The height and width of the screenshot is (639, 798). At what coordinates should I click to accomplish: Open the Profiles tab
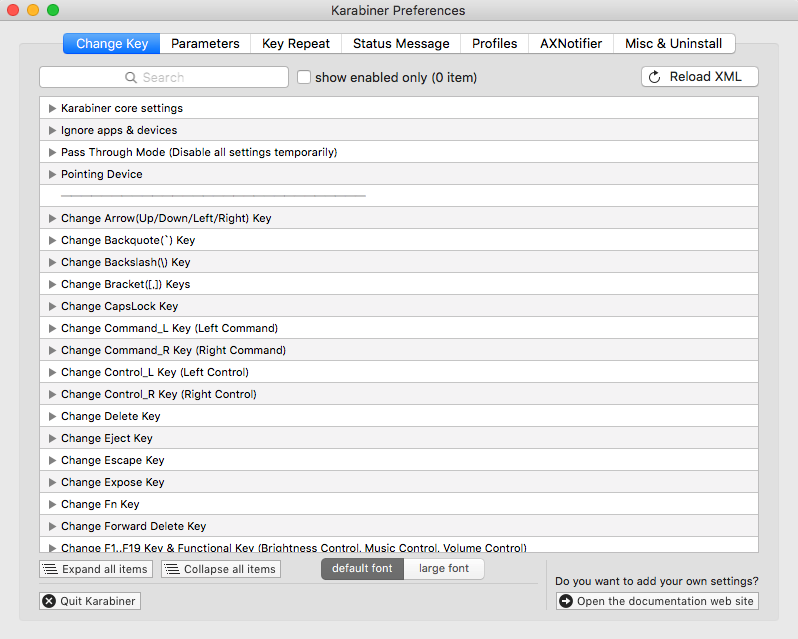coord(494,44)
